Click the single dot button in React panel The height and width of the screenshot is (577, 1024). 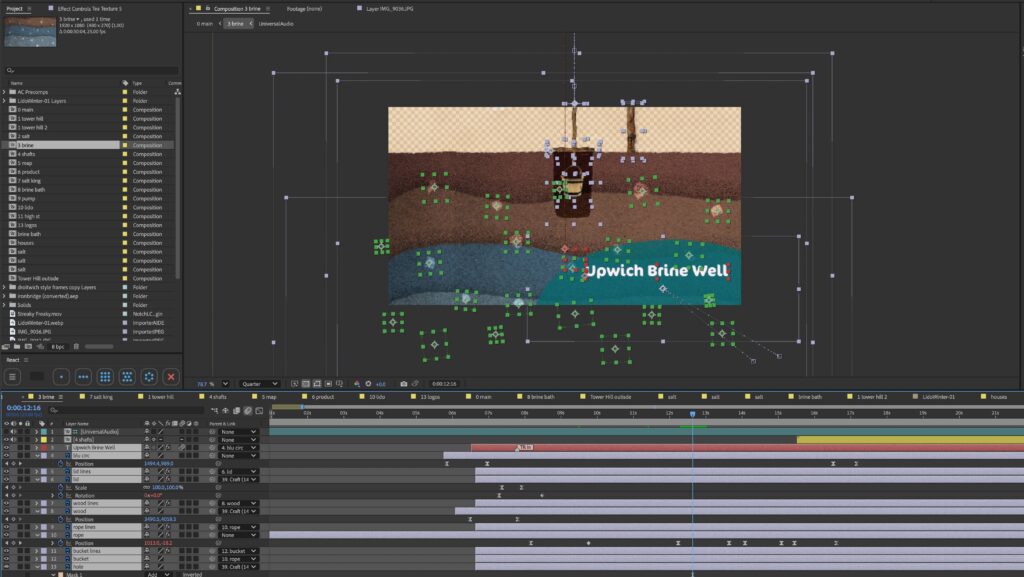tap(61, 377)
